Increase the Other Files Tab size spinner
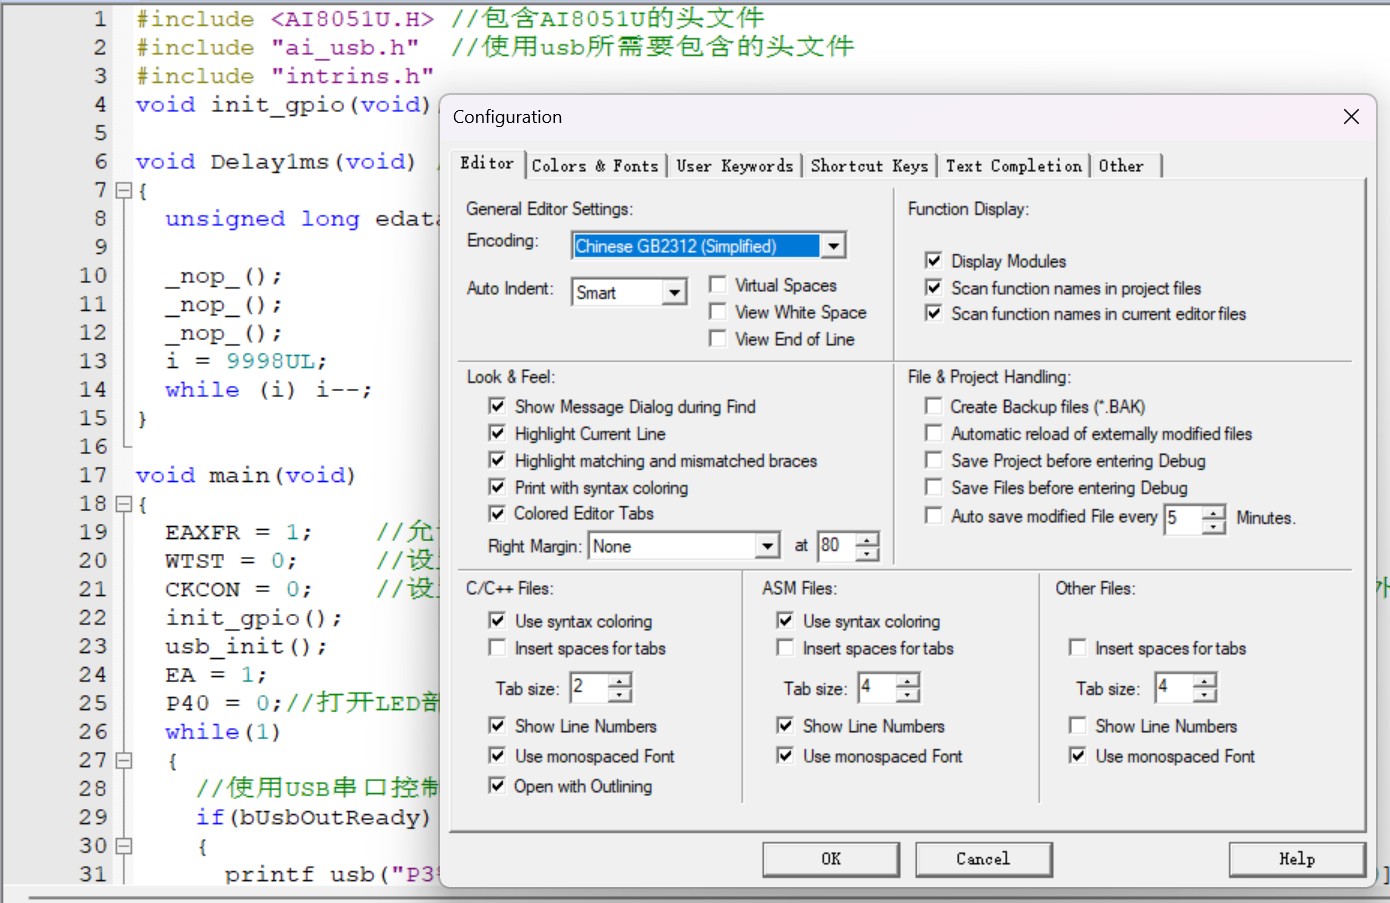Viewport: 1390px width, 903px height. coord(1205,681)
